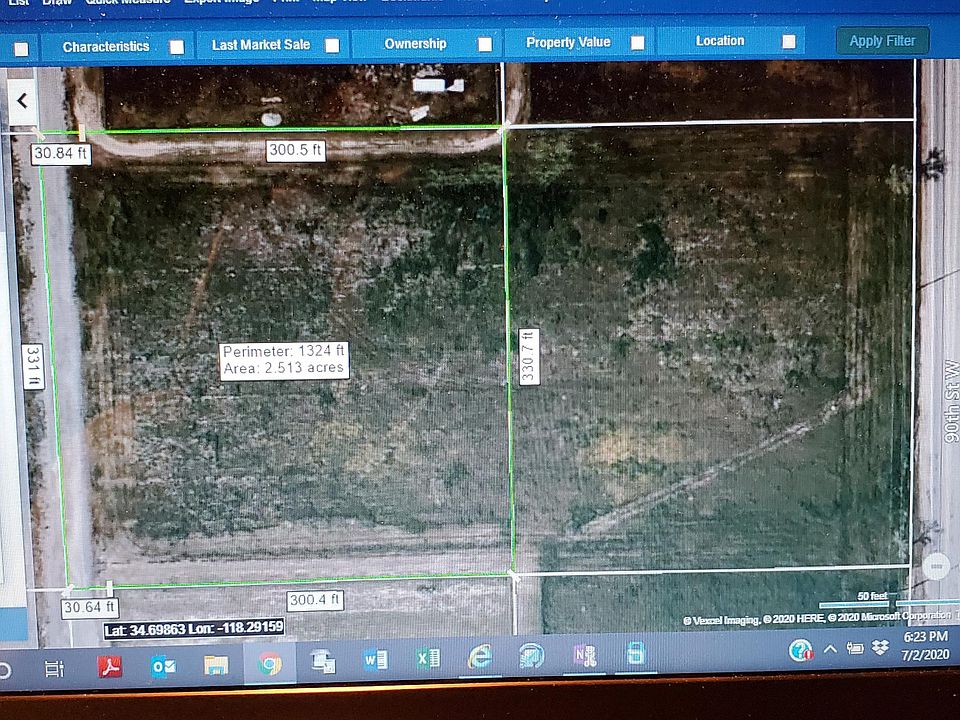960x720 pixels.
Task: Show hidden system tray icons
Action: (x=830, y=649)
